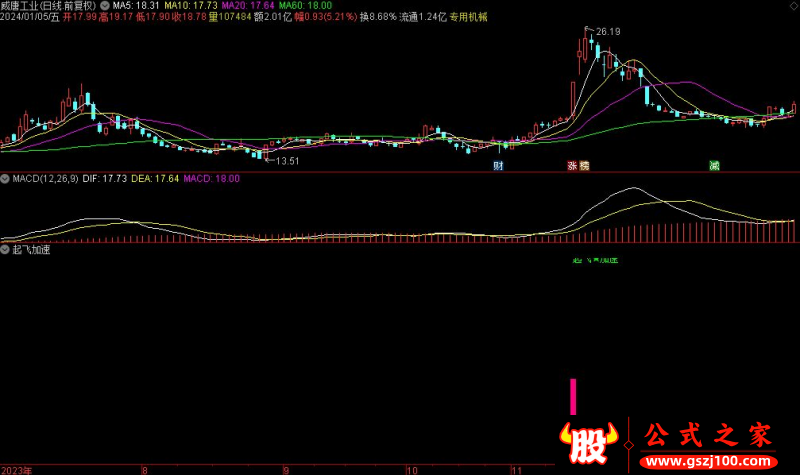
Task: Click the 26.19 peak price label
Action: 608,32
